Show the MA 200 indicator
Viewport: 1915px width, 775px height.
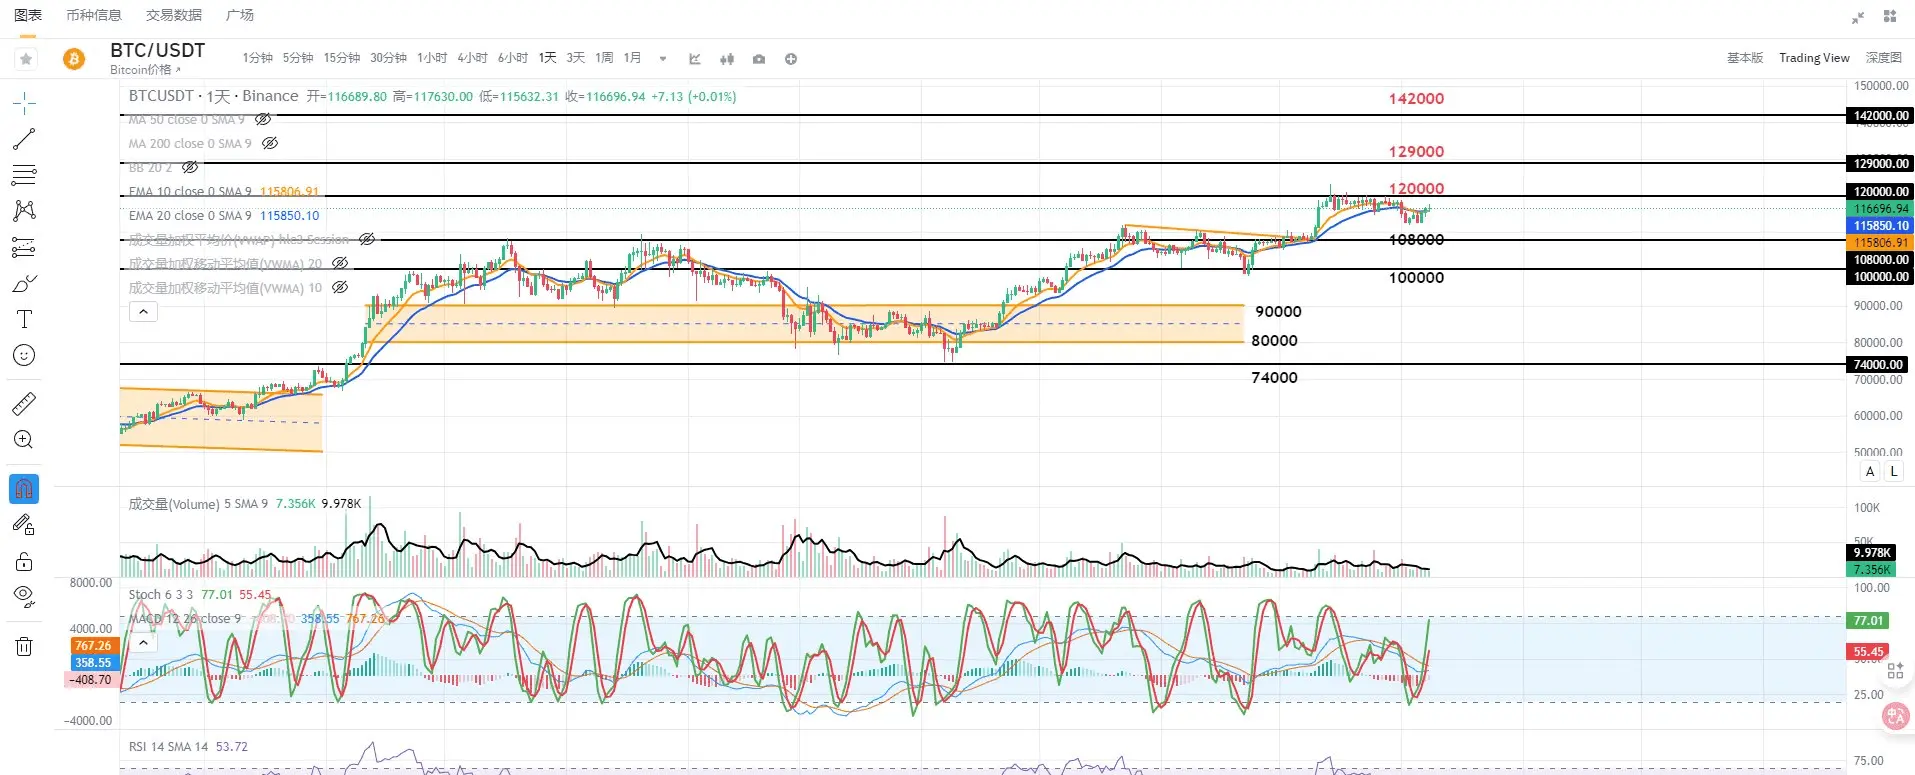pyautogui.click(x=270, y=143)
